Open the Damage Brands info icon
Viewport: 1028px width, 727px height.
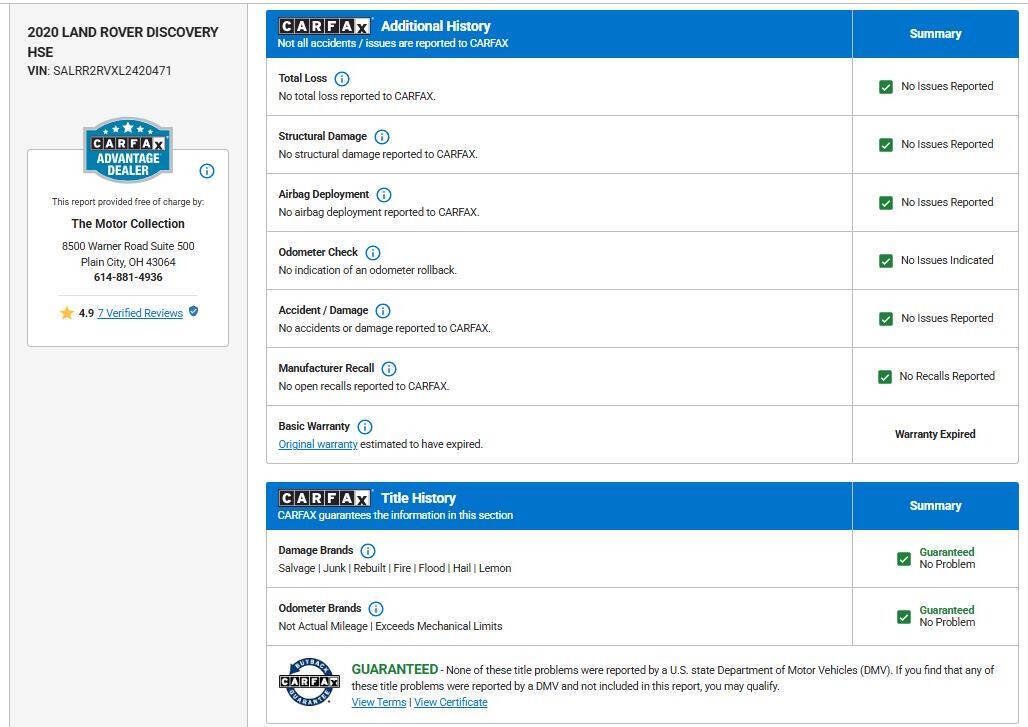pyautogui.click(x=368, y=551)
